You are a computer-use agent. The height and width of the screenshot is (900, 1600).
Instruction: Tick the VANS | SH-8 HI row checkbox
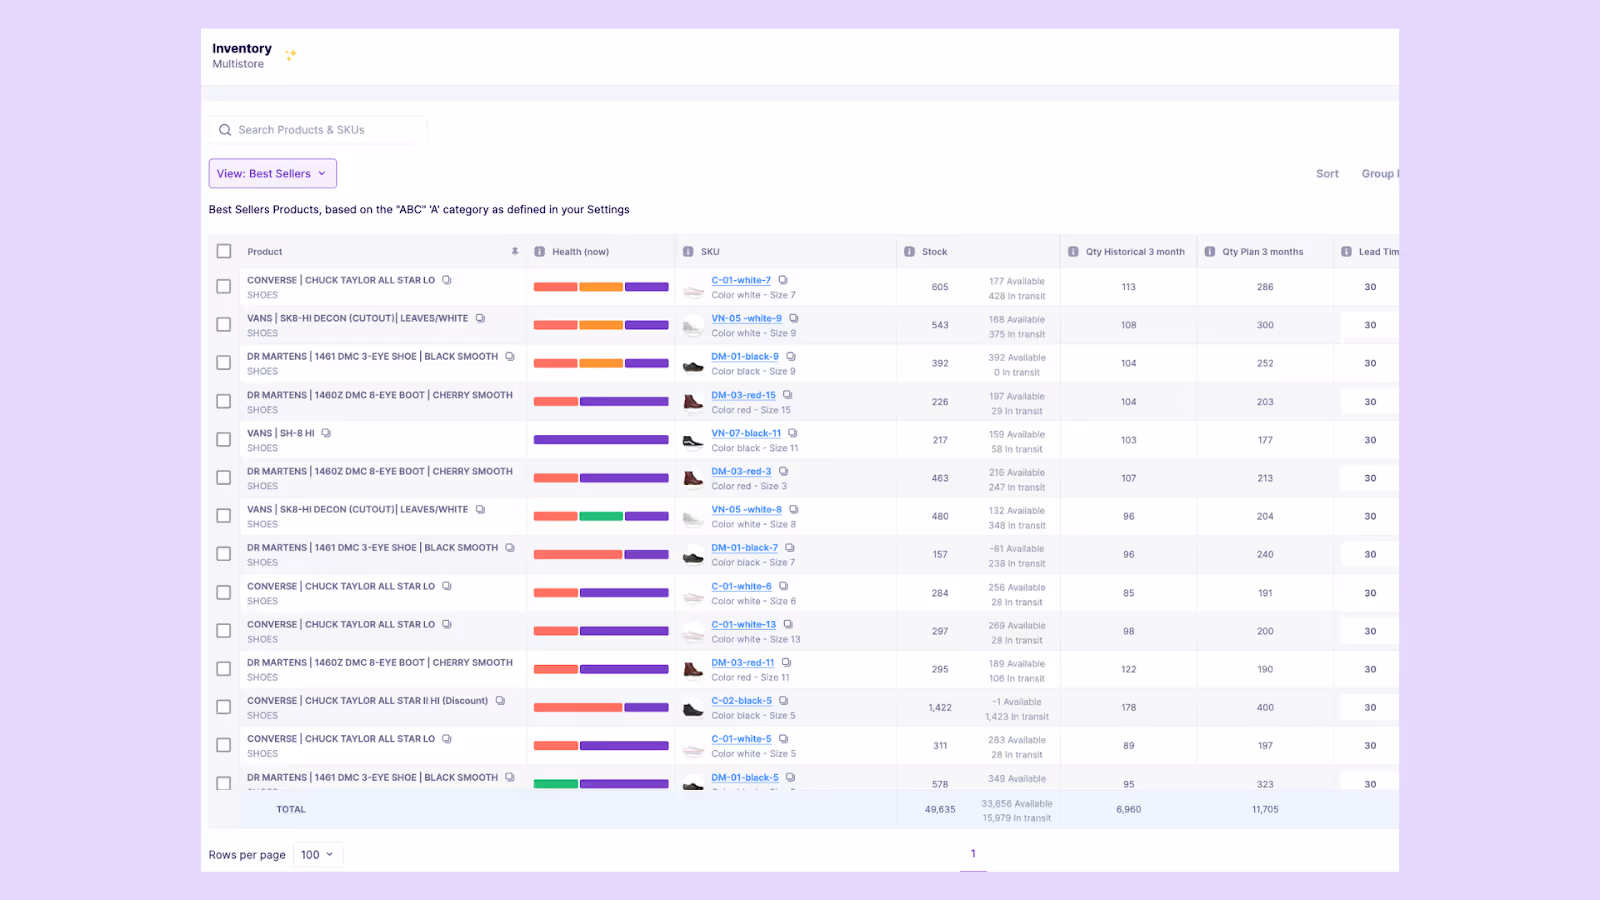tap(224, 439)
